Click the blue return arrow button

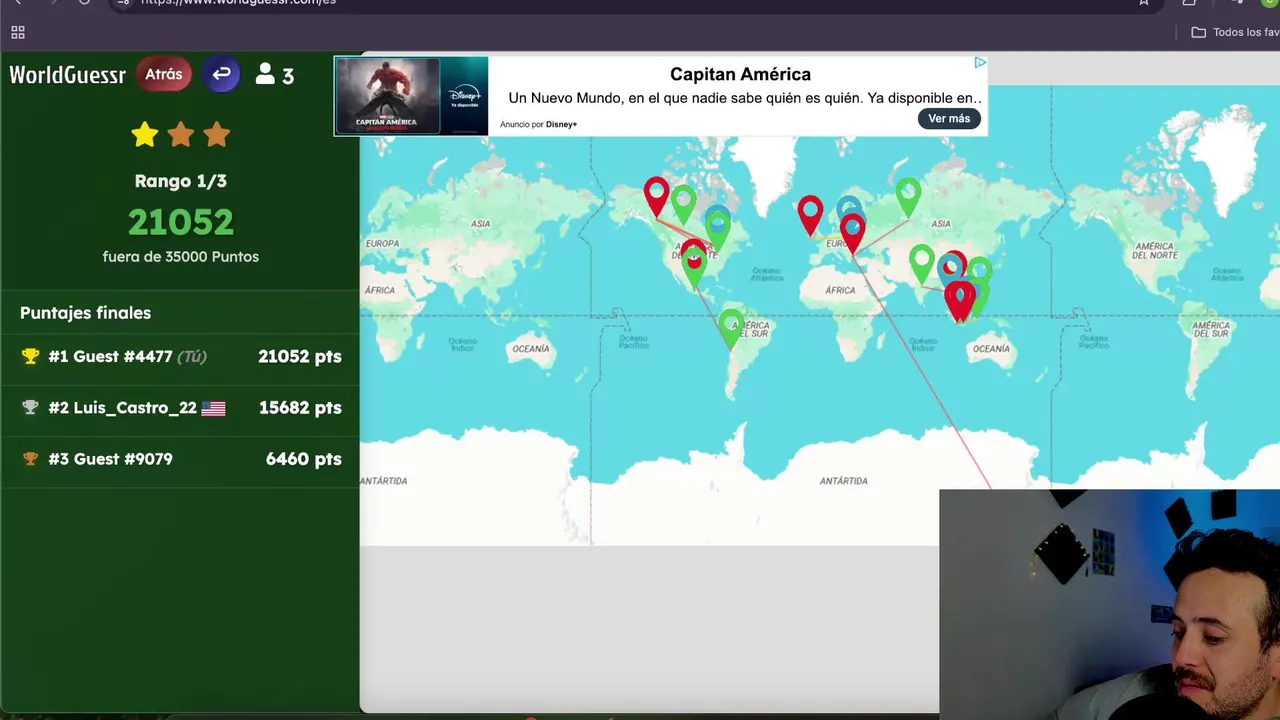click(221, 74)
